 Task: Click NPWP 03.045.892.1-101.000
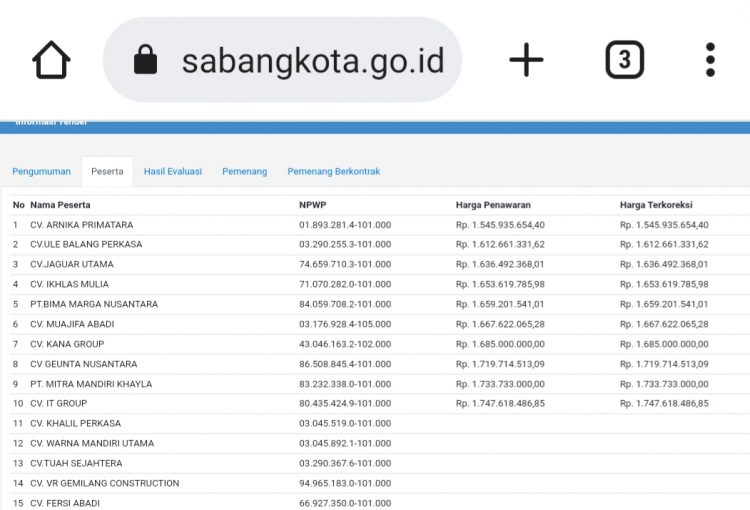click(x=345, y=443)
